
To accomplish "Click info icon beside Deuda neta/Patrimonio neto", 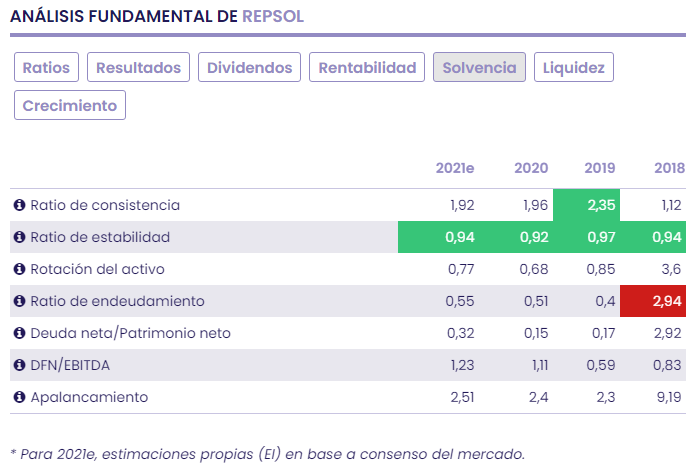I will click(19, 333).
